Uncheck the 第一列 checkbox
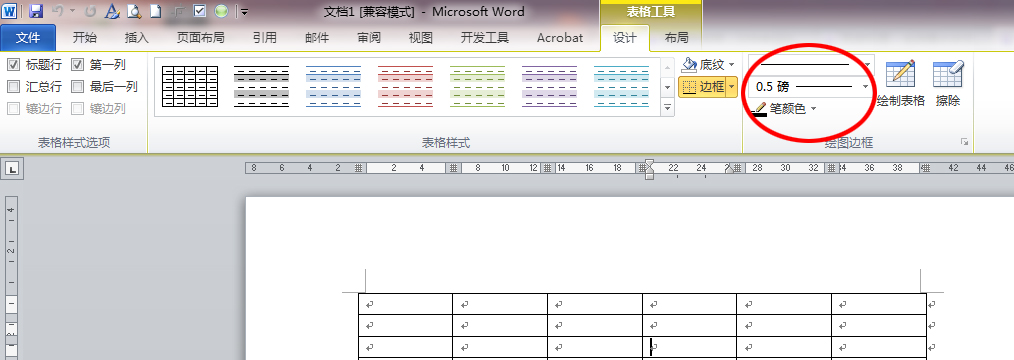This screenshot has height=360, width=1014. (78, 65)
